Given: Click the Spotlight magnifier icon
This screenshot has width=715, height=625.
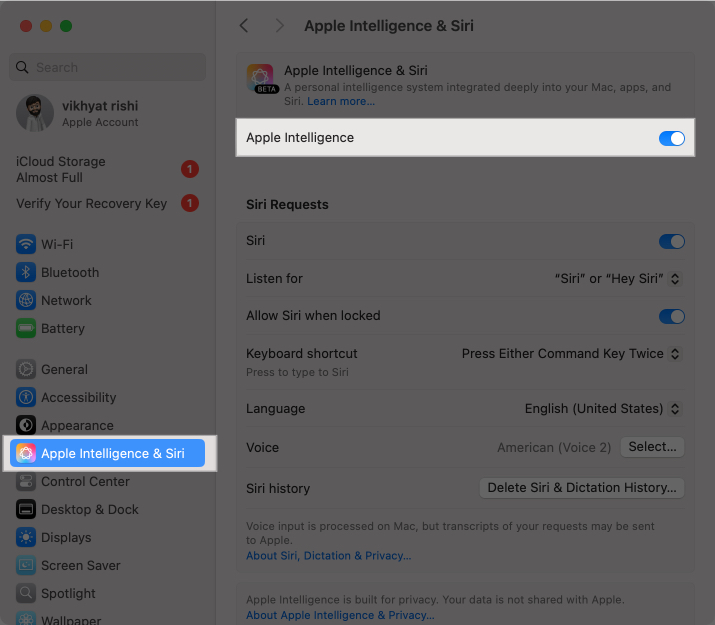Looking at the screenshot, I should pyautogui.click(x=26, y=593).
